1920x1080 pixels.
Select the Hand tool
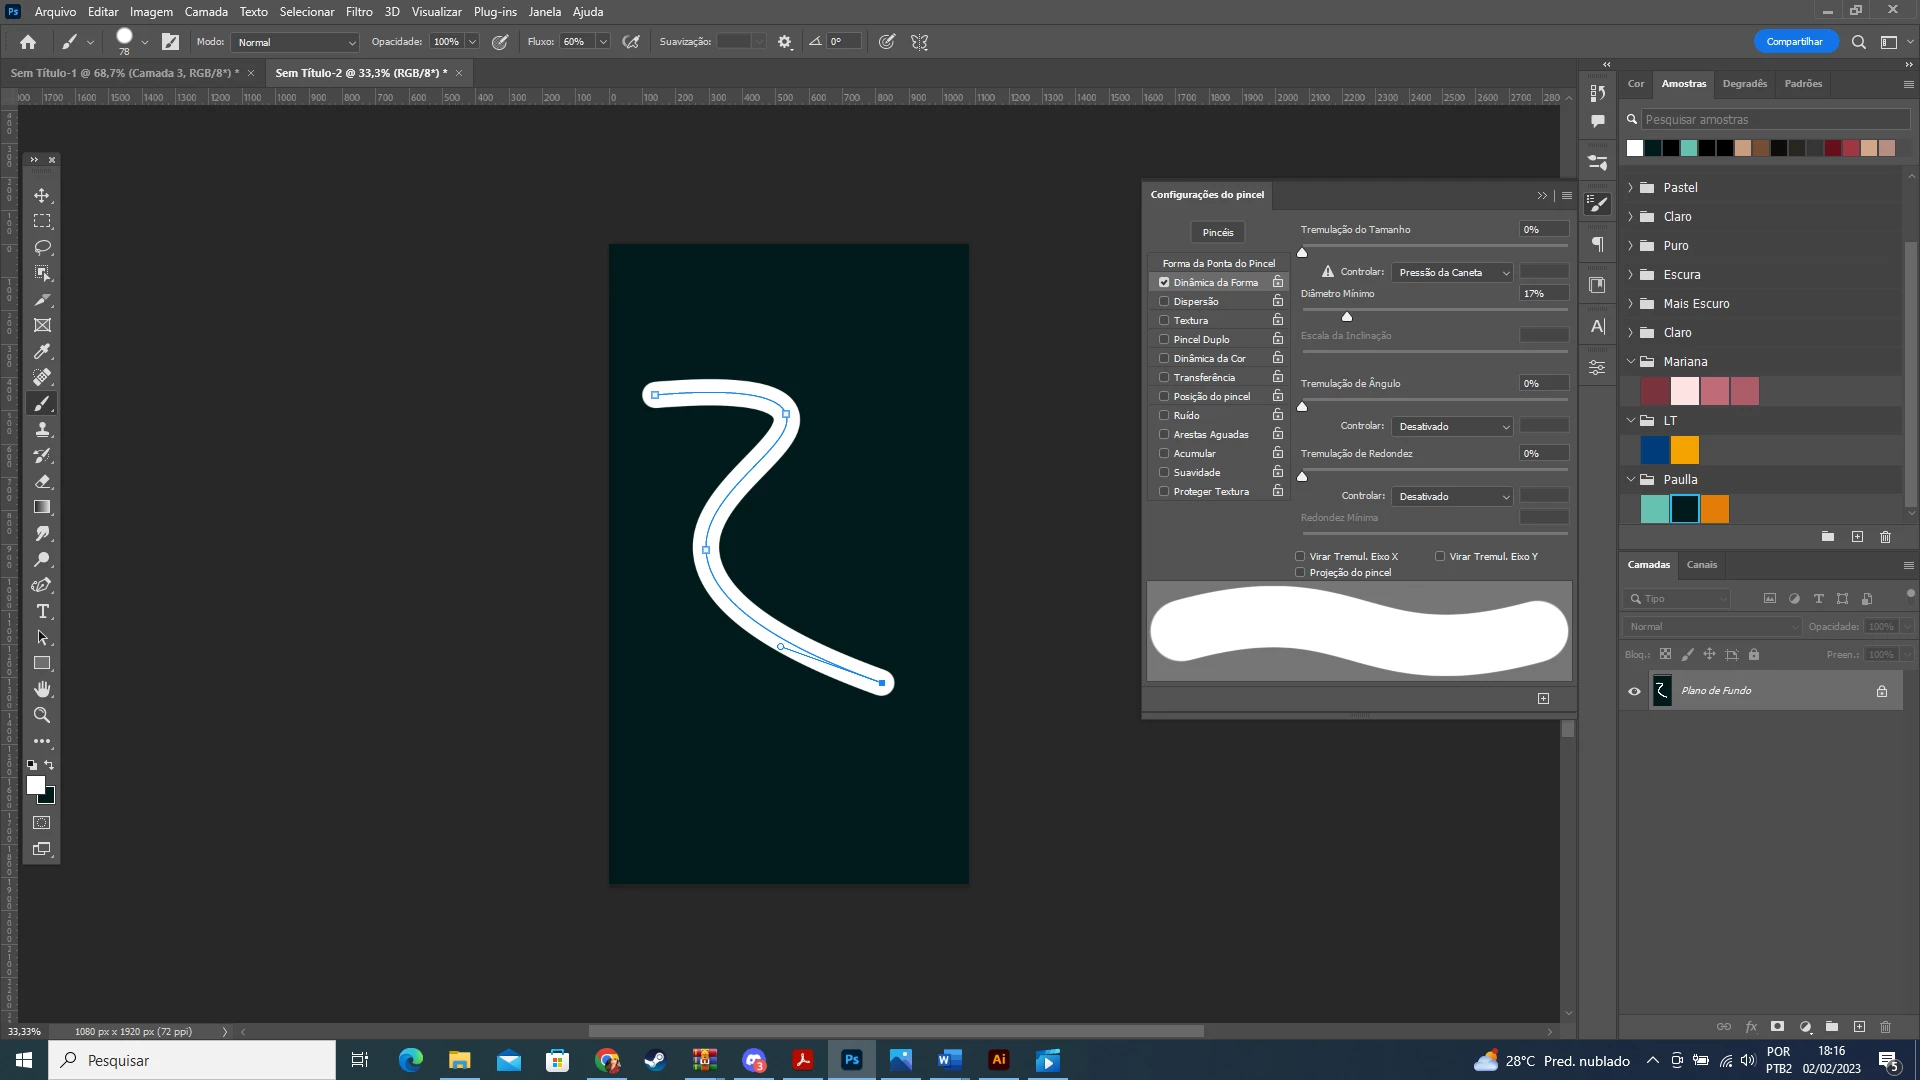(x=42, y=689)
